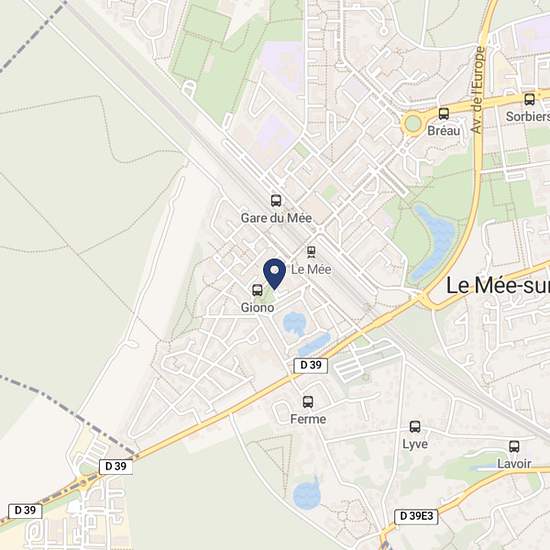Select the Bréau bus stop icon

[444, 113]
